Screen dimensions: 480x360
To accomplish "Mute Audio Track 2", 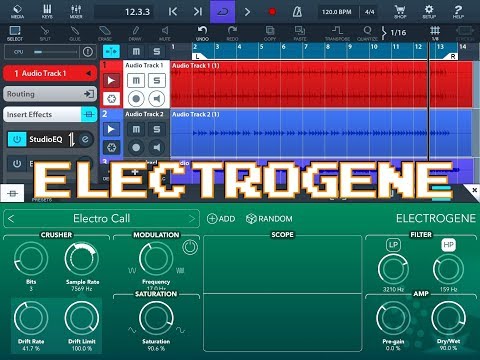I will pyautogui.click(x=136, y=129).
